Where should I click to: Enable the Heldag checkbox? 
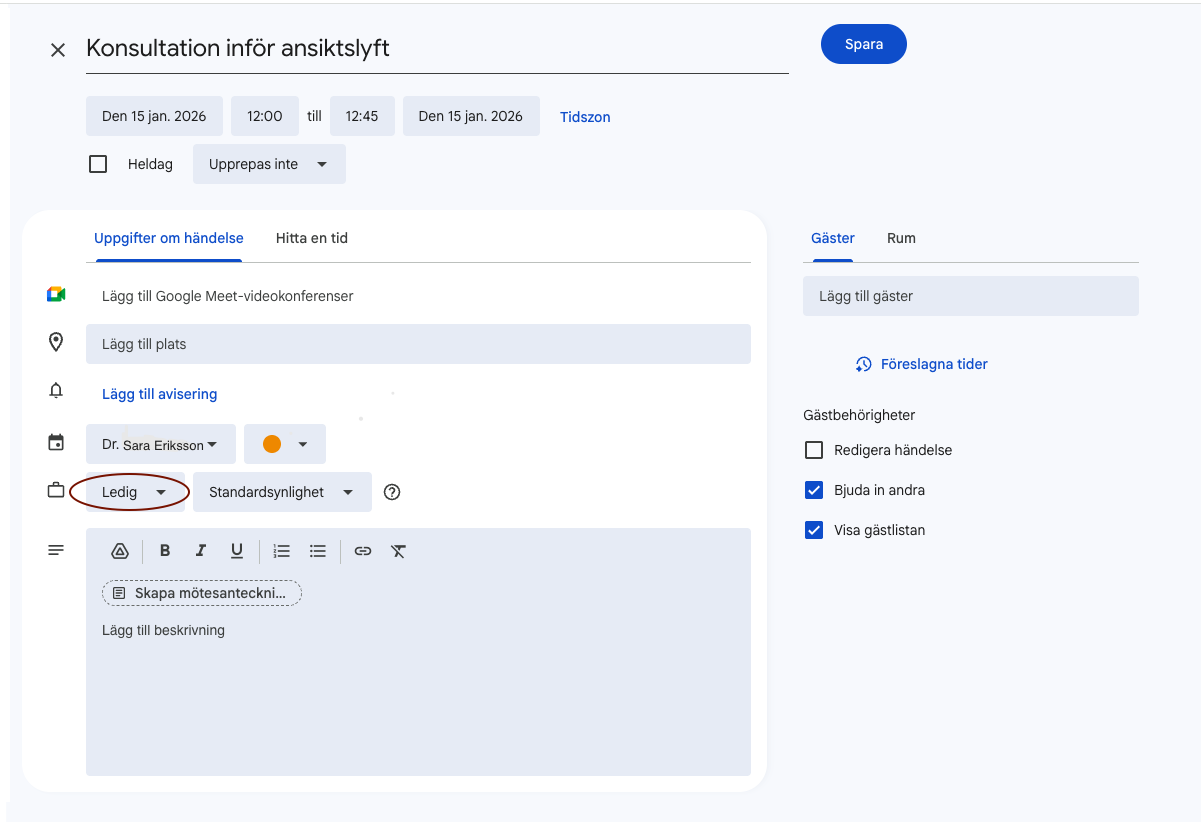98,164
